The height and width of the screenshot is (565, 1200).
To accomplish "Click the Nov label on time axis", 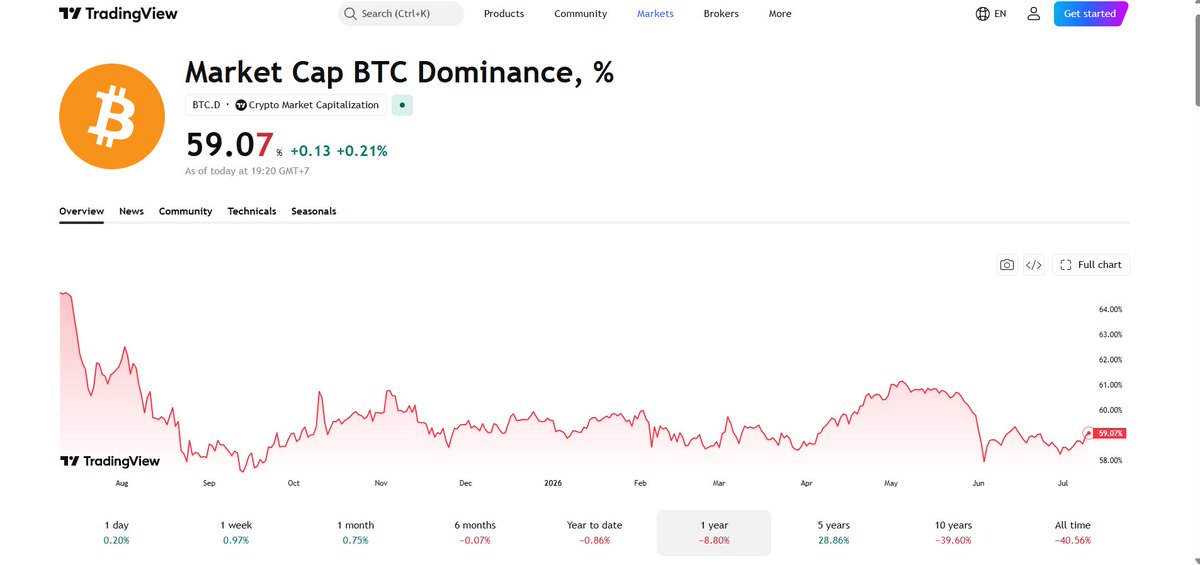I will pos(381,483).
